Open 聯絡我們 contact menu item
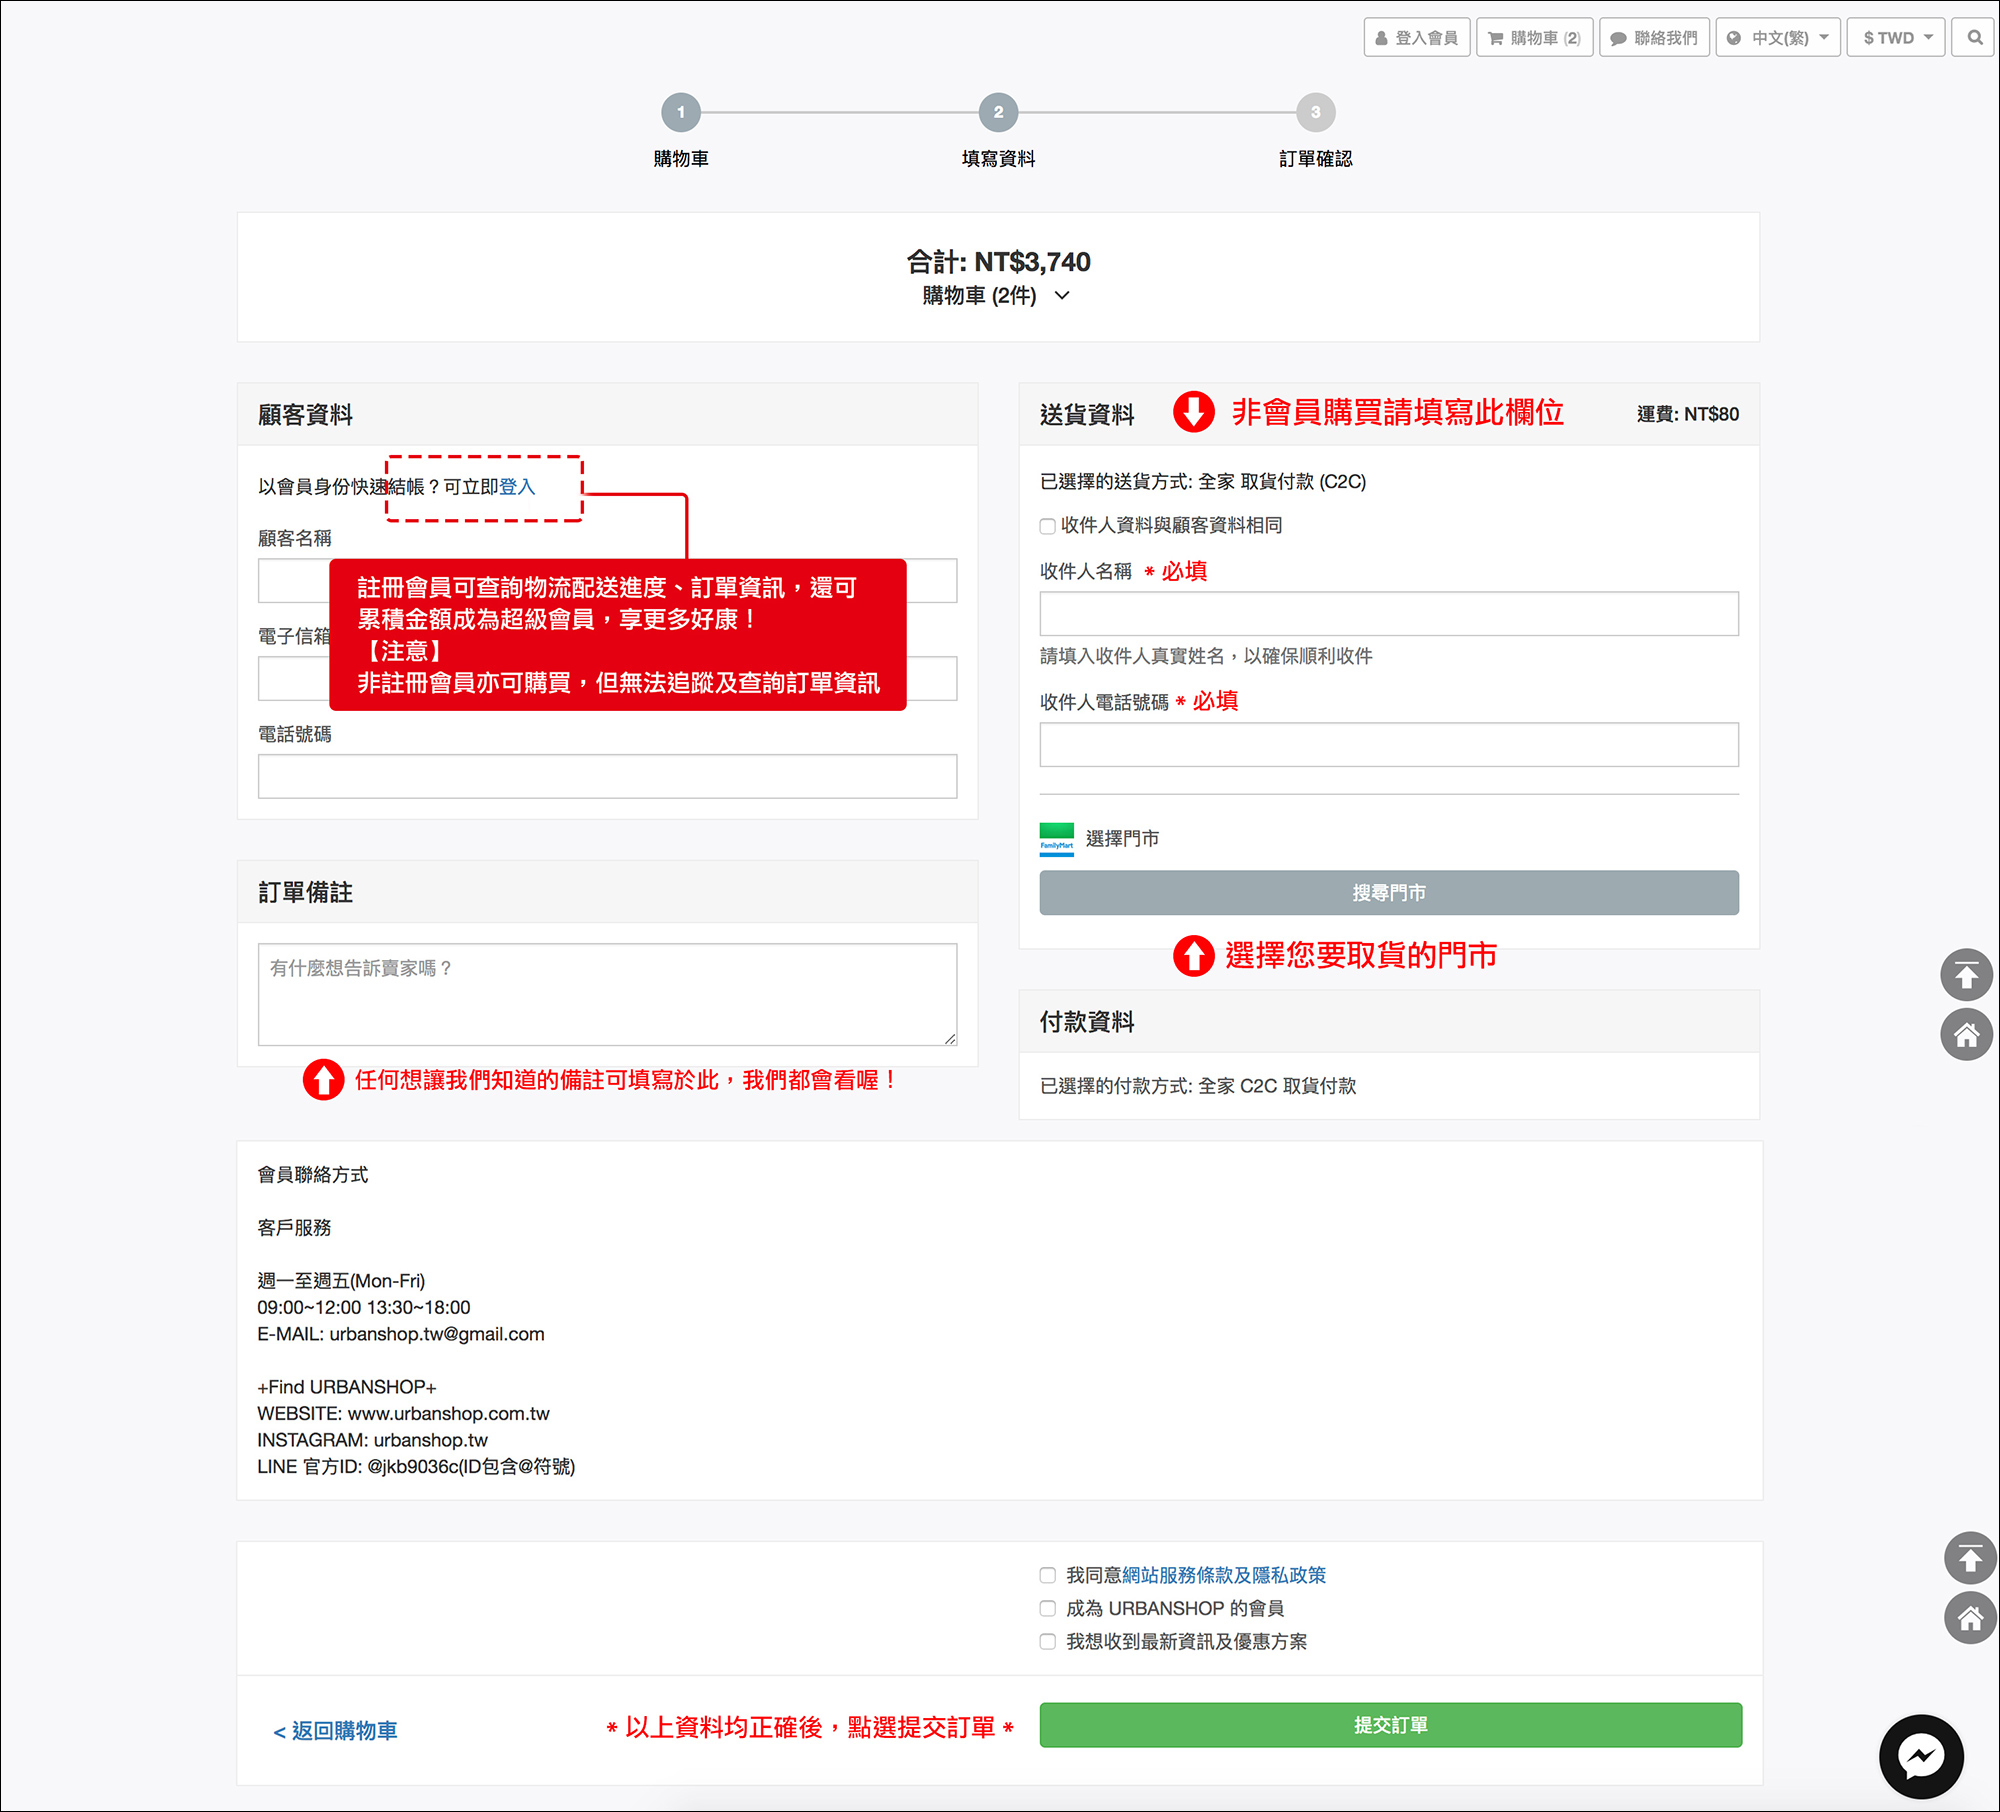Screen dimensions: 2000x1812 (x=1654, y=38)
